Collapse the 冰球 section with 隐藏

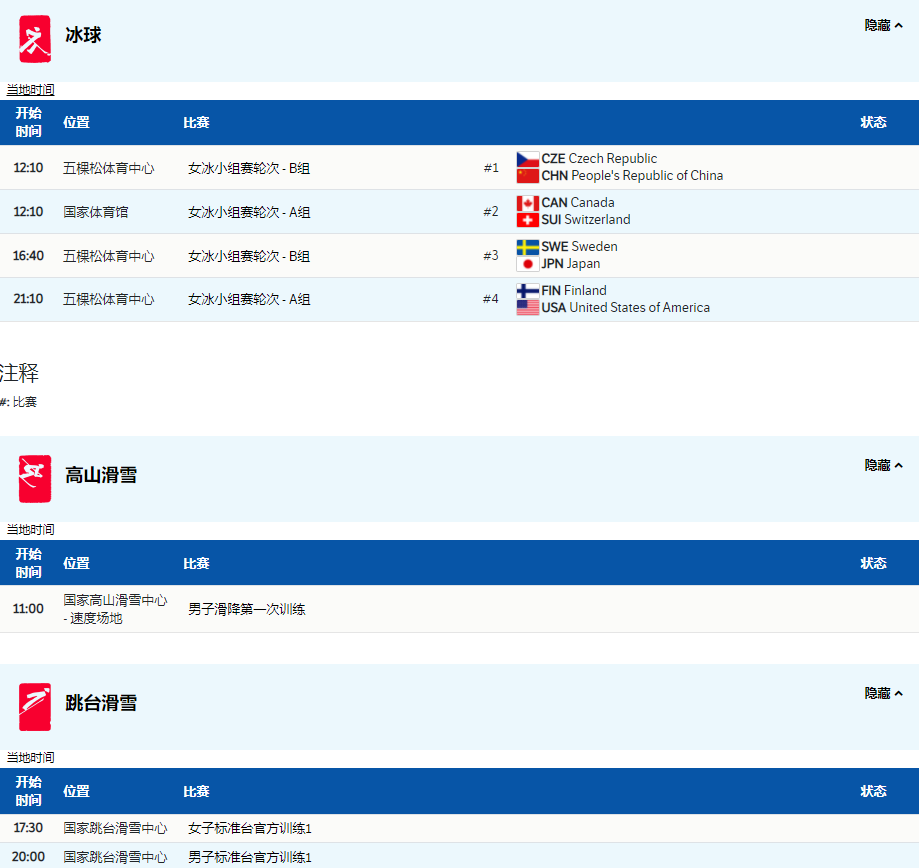(883, 26)
